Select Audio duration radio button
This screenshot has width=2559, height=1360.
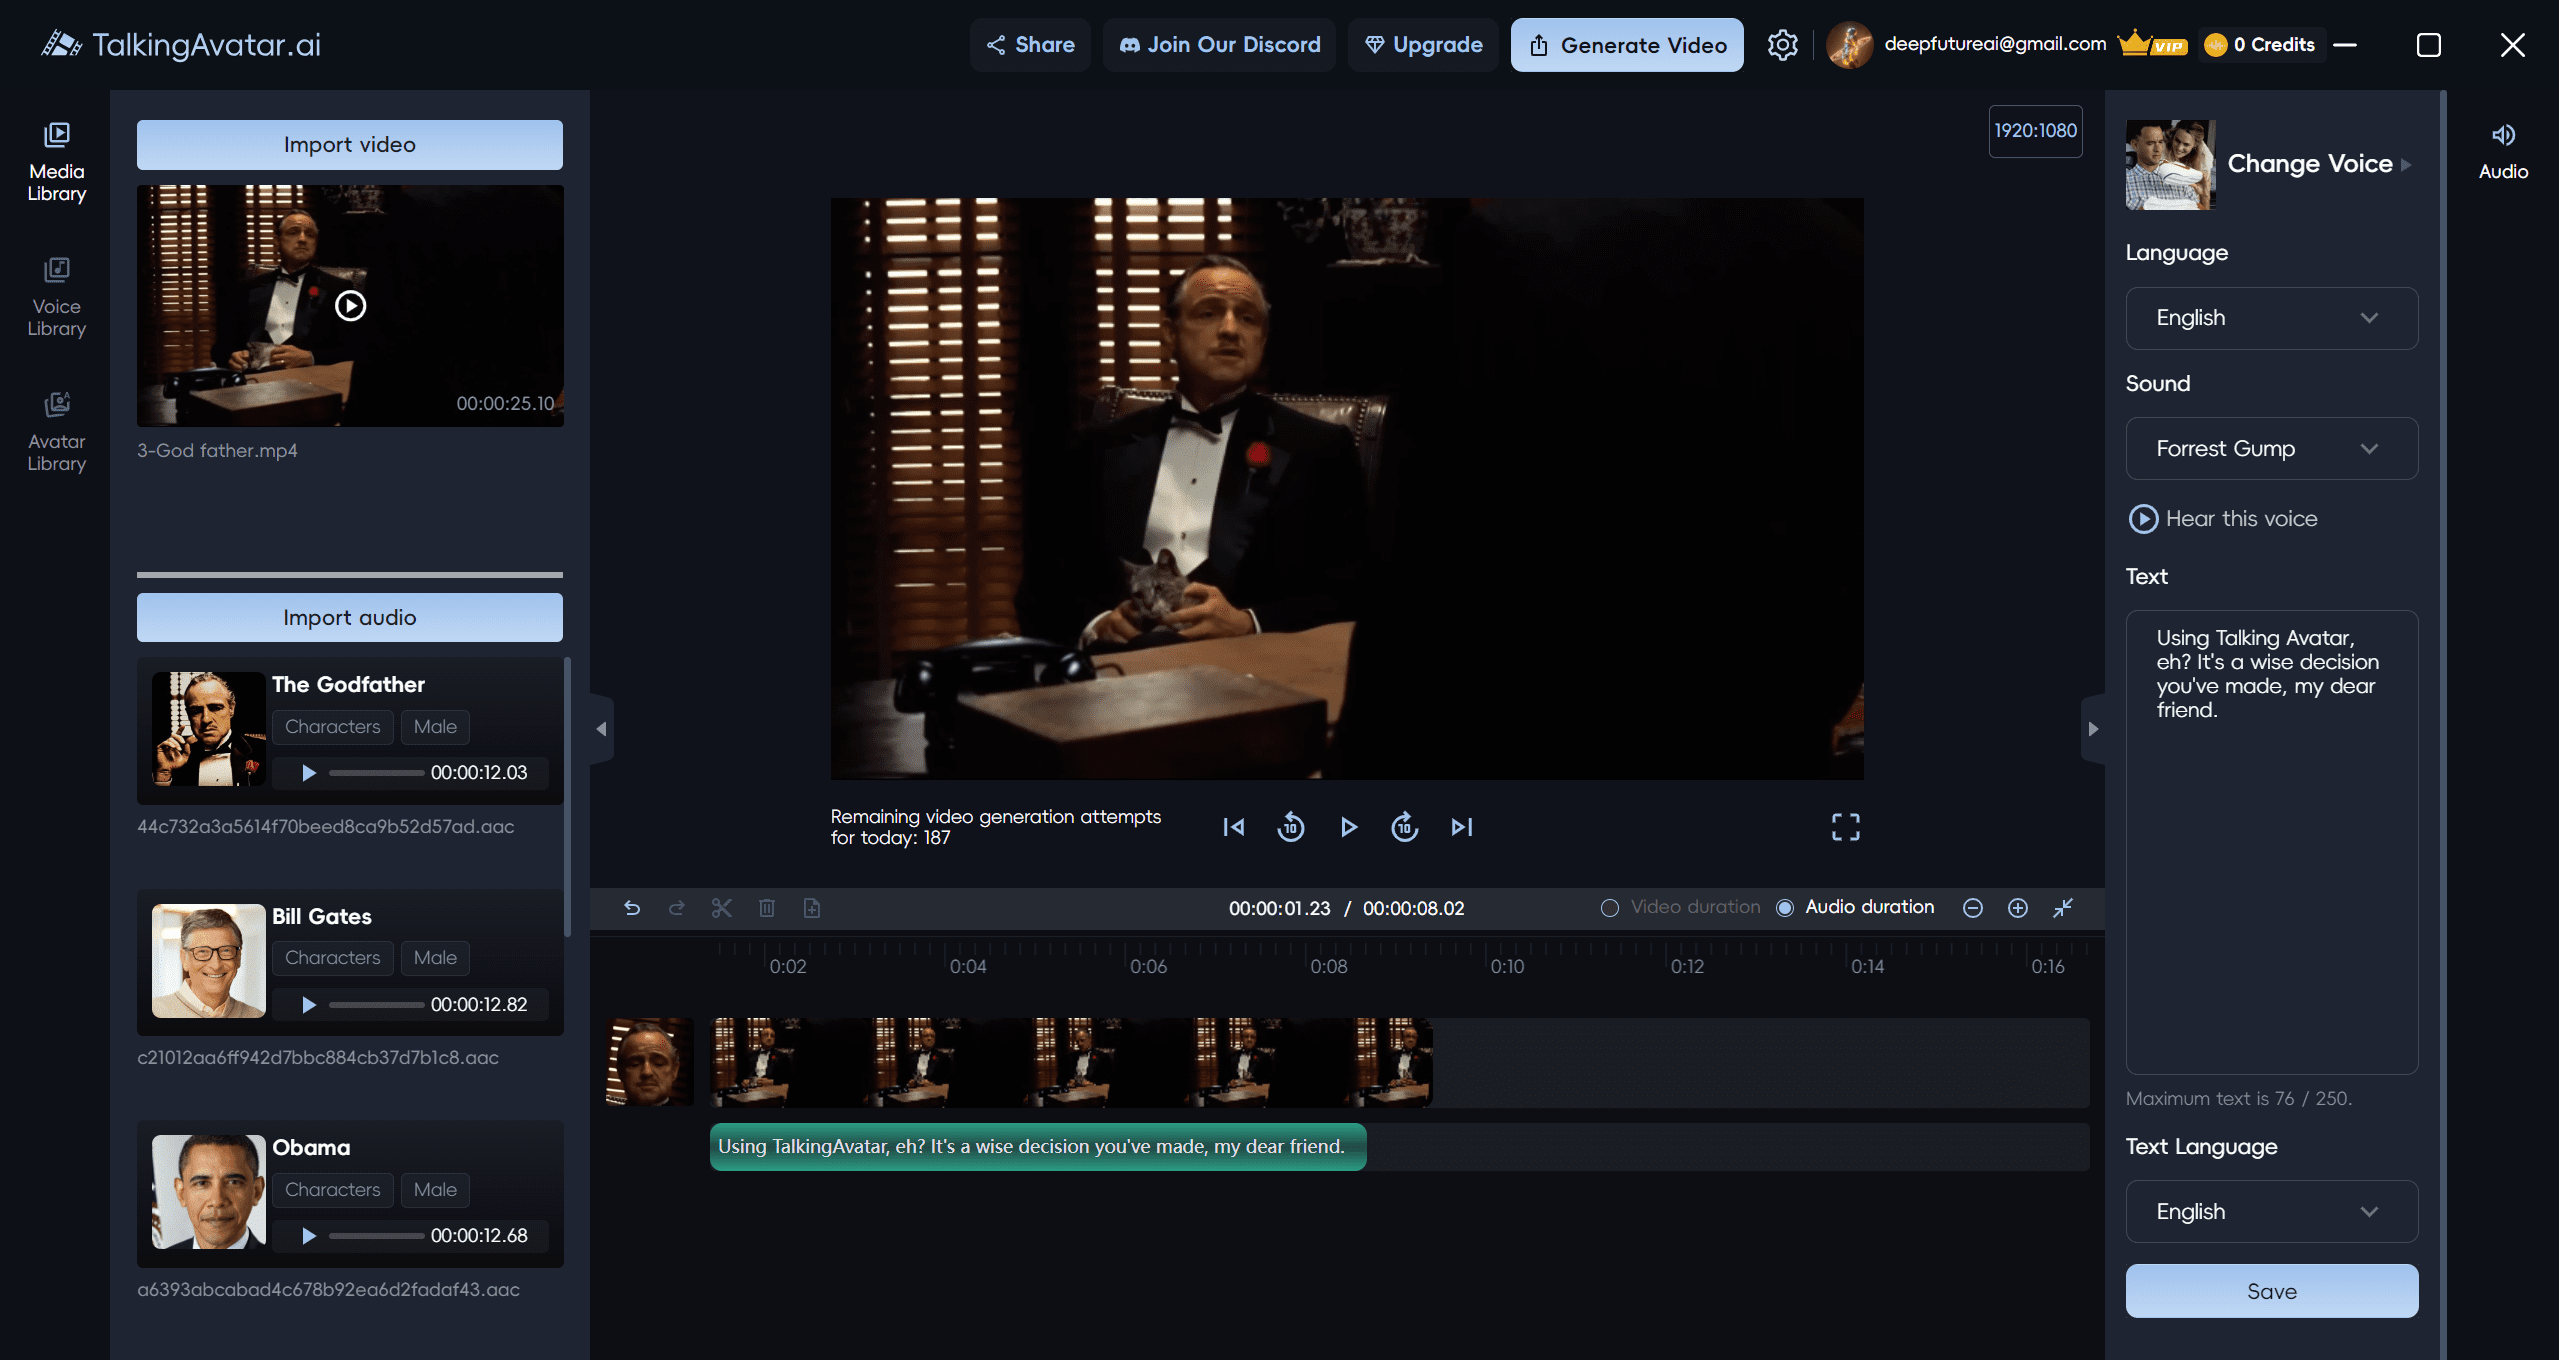tap(1785, 908)
